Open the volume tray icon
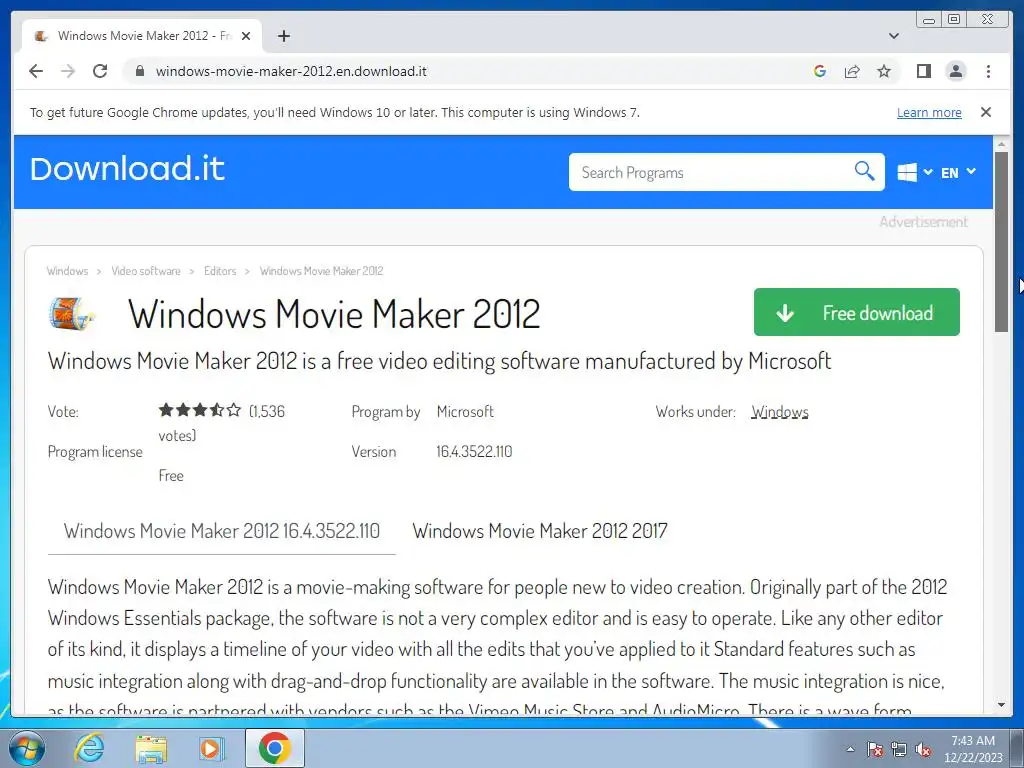Viewport: 1024px width, 768px height. point(923,749)
